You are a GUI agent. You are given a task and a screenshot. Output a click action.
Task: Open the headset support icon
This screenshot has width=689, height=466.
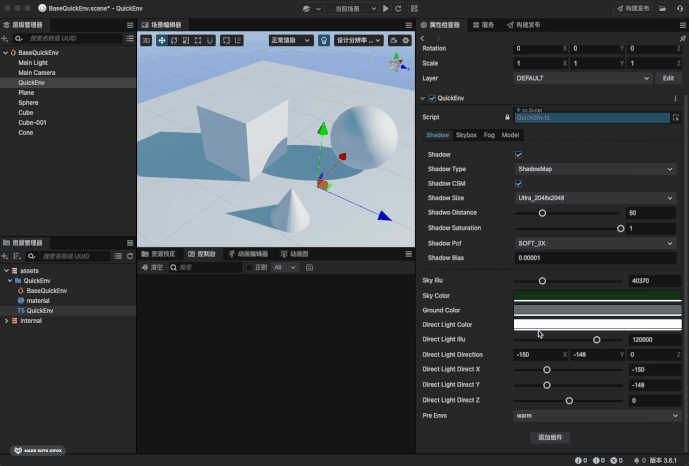[x=679, y=8]
